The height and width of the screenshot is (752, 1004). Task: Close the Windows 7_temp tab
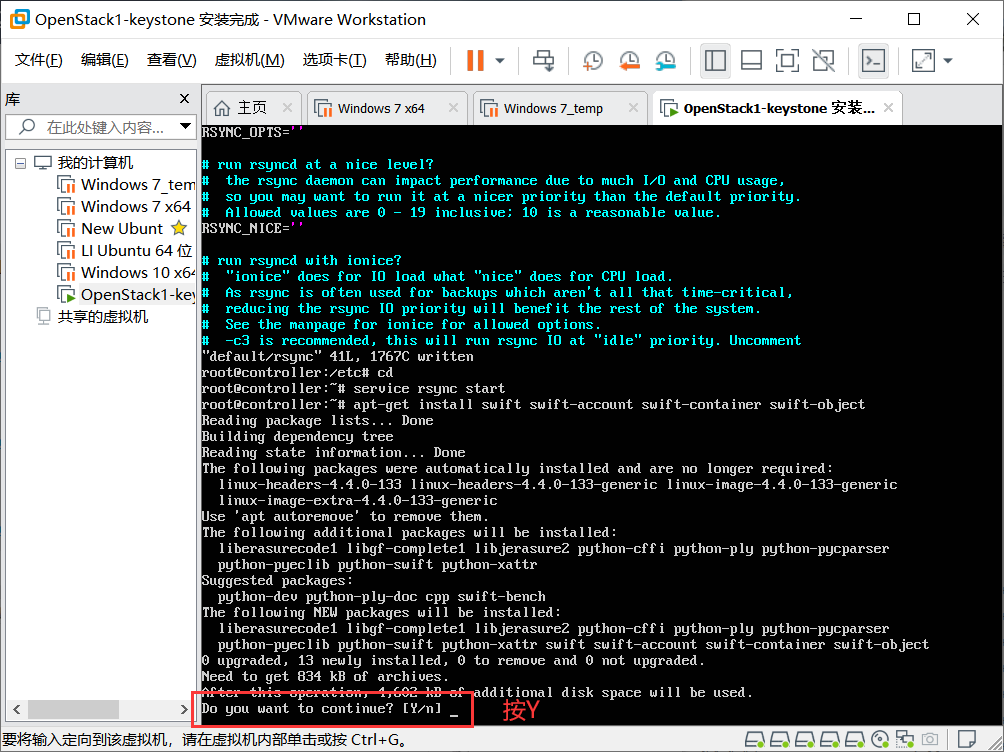click(x=633, y=108)
